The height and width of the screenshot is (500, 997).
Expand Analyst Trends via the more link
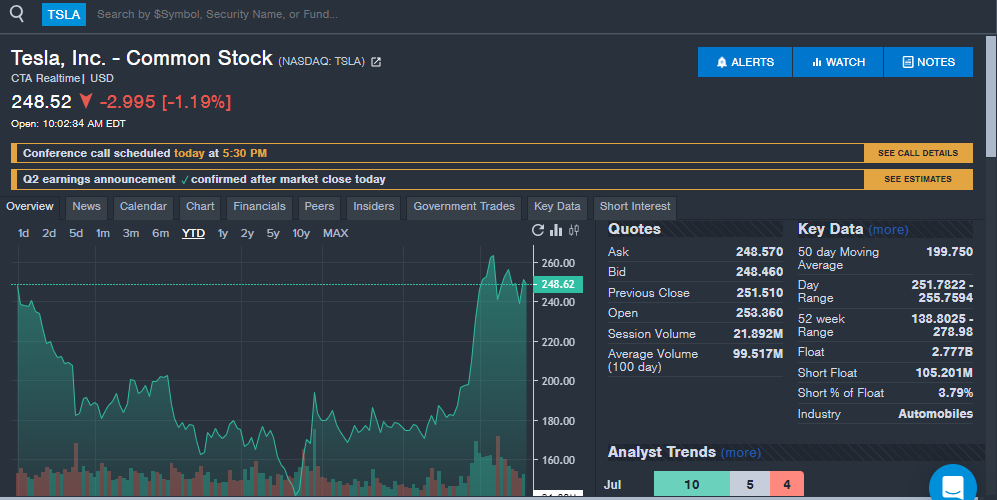[740, 453]
